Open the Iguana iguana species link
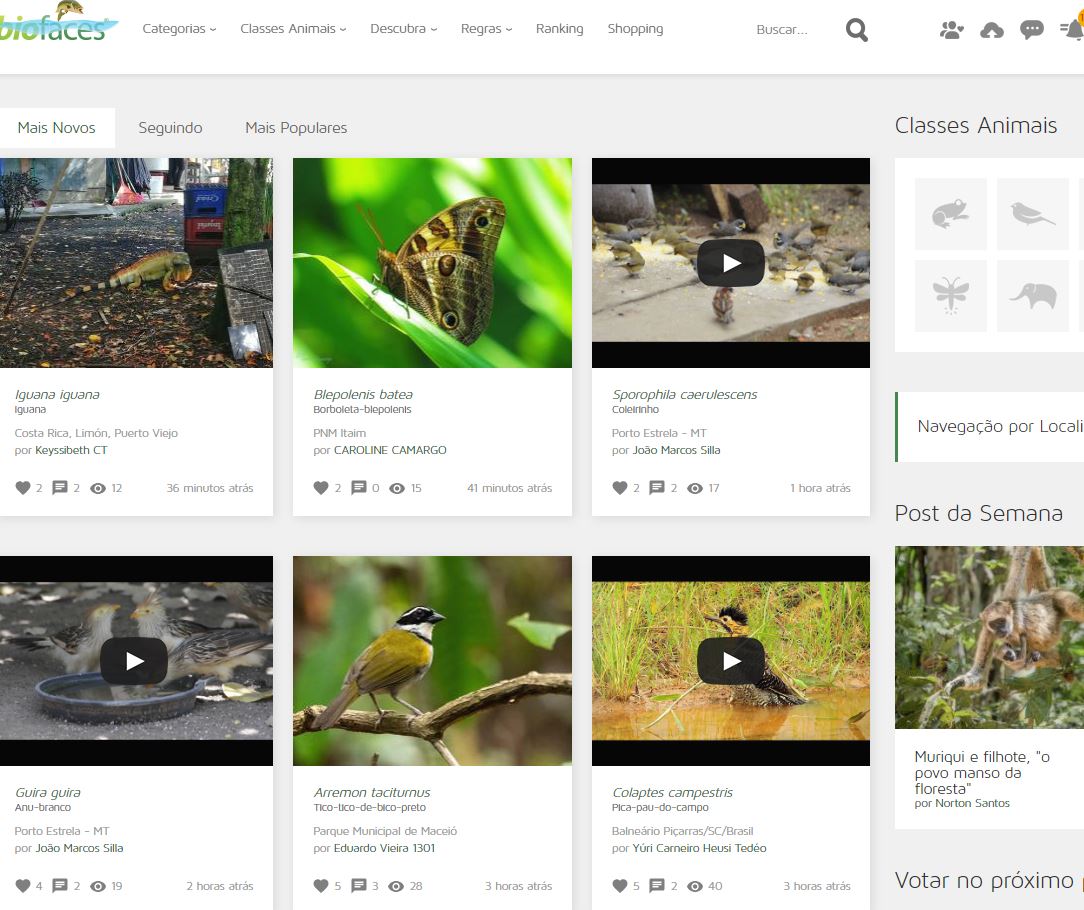Image resolution: width=1084 pixels, height=910 pixels. pyautogui.click(x=57, y=394)
